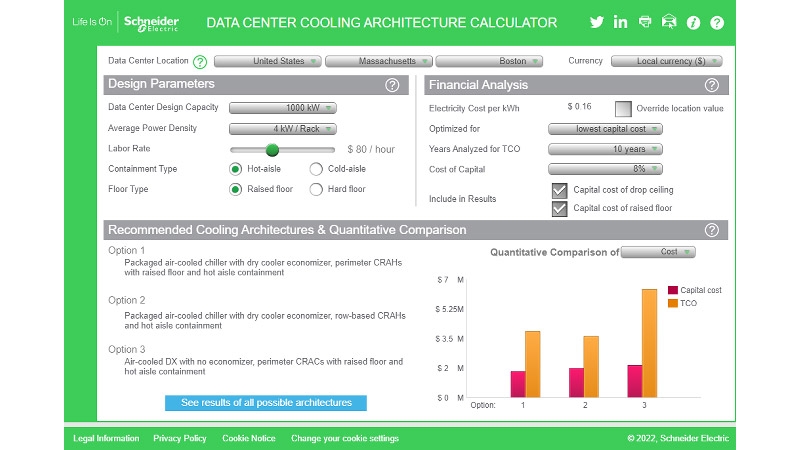Uncheck Capital cost of drop ceiling
Viewport: 800px width, 450px height.
(x=560, y=190)
